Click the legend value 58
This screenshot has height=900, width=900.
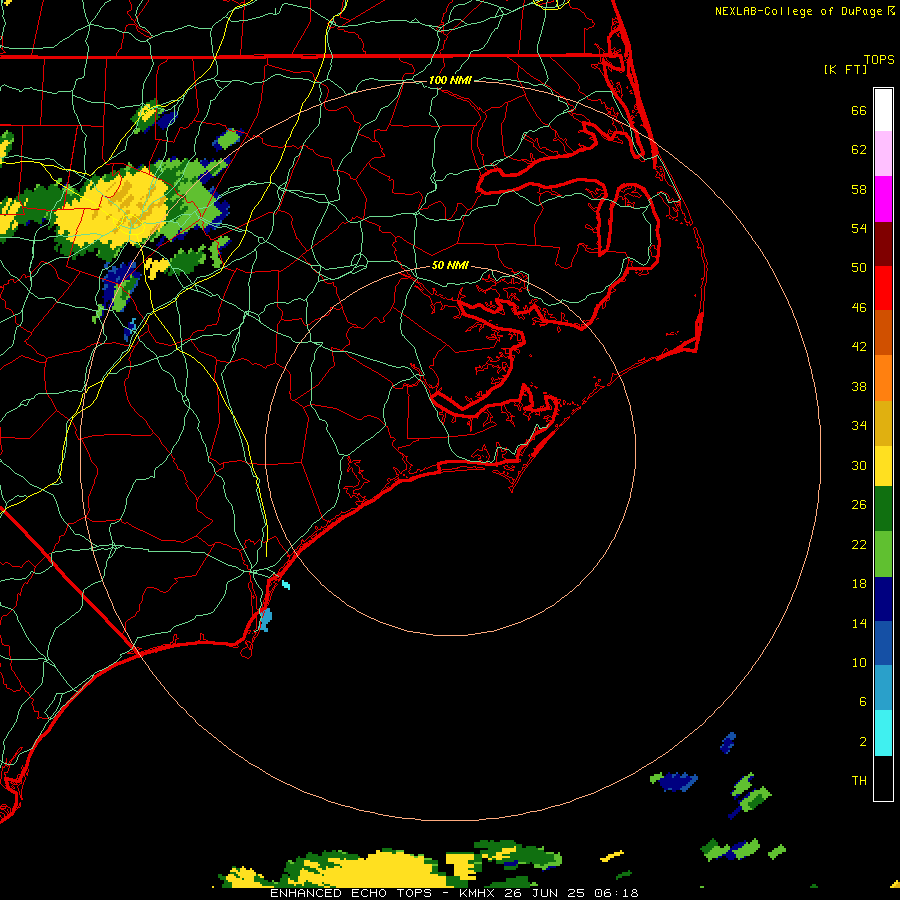tap(859, 189)
